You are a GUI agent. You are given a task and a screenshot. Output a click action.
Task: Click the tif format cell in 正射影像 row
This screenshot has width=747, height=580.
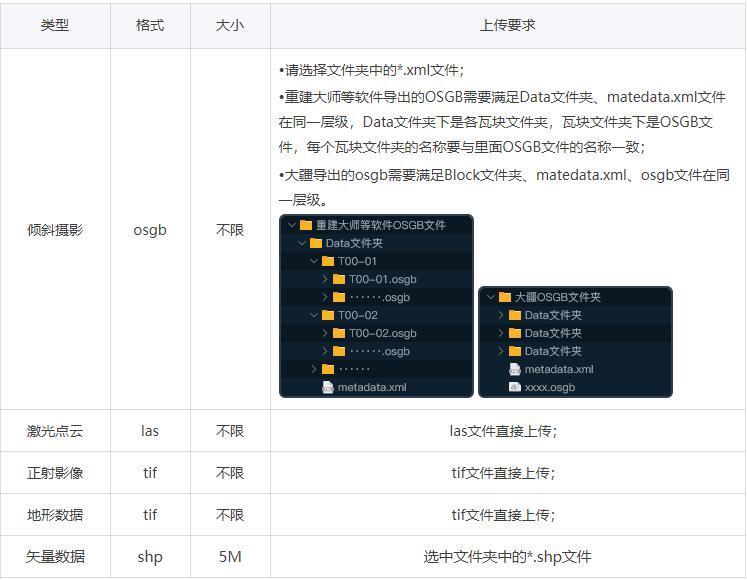point(150,473)
